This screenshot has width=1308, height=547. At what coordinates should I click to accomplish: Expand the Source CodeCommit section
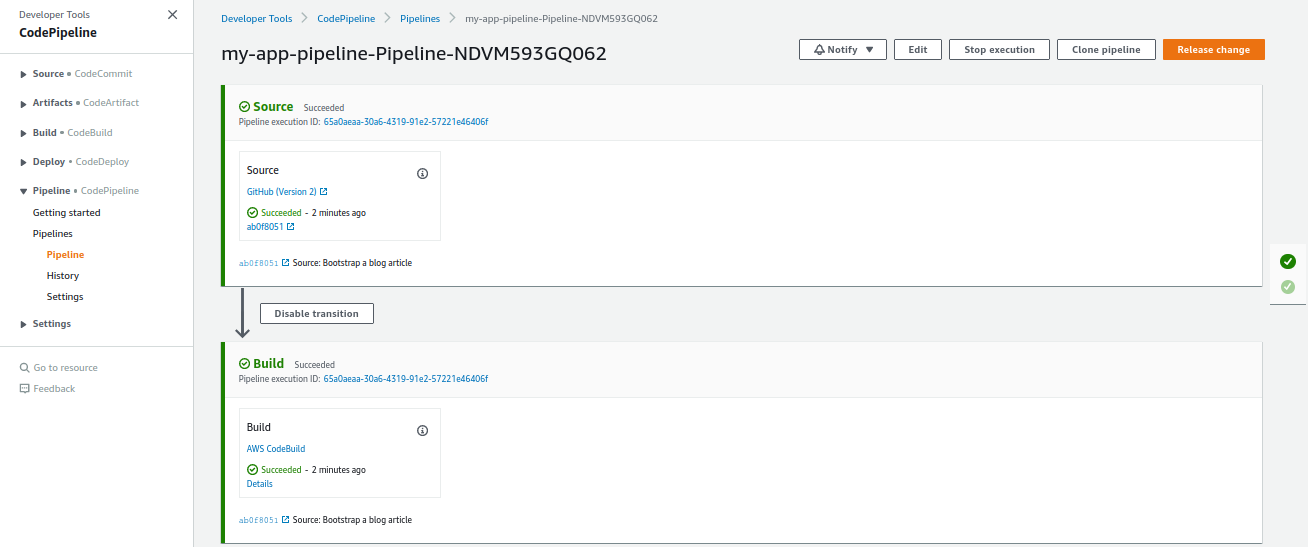pyautogui.click(x=24, y=74)
